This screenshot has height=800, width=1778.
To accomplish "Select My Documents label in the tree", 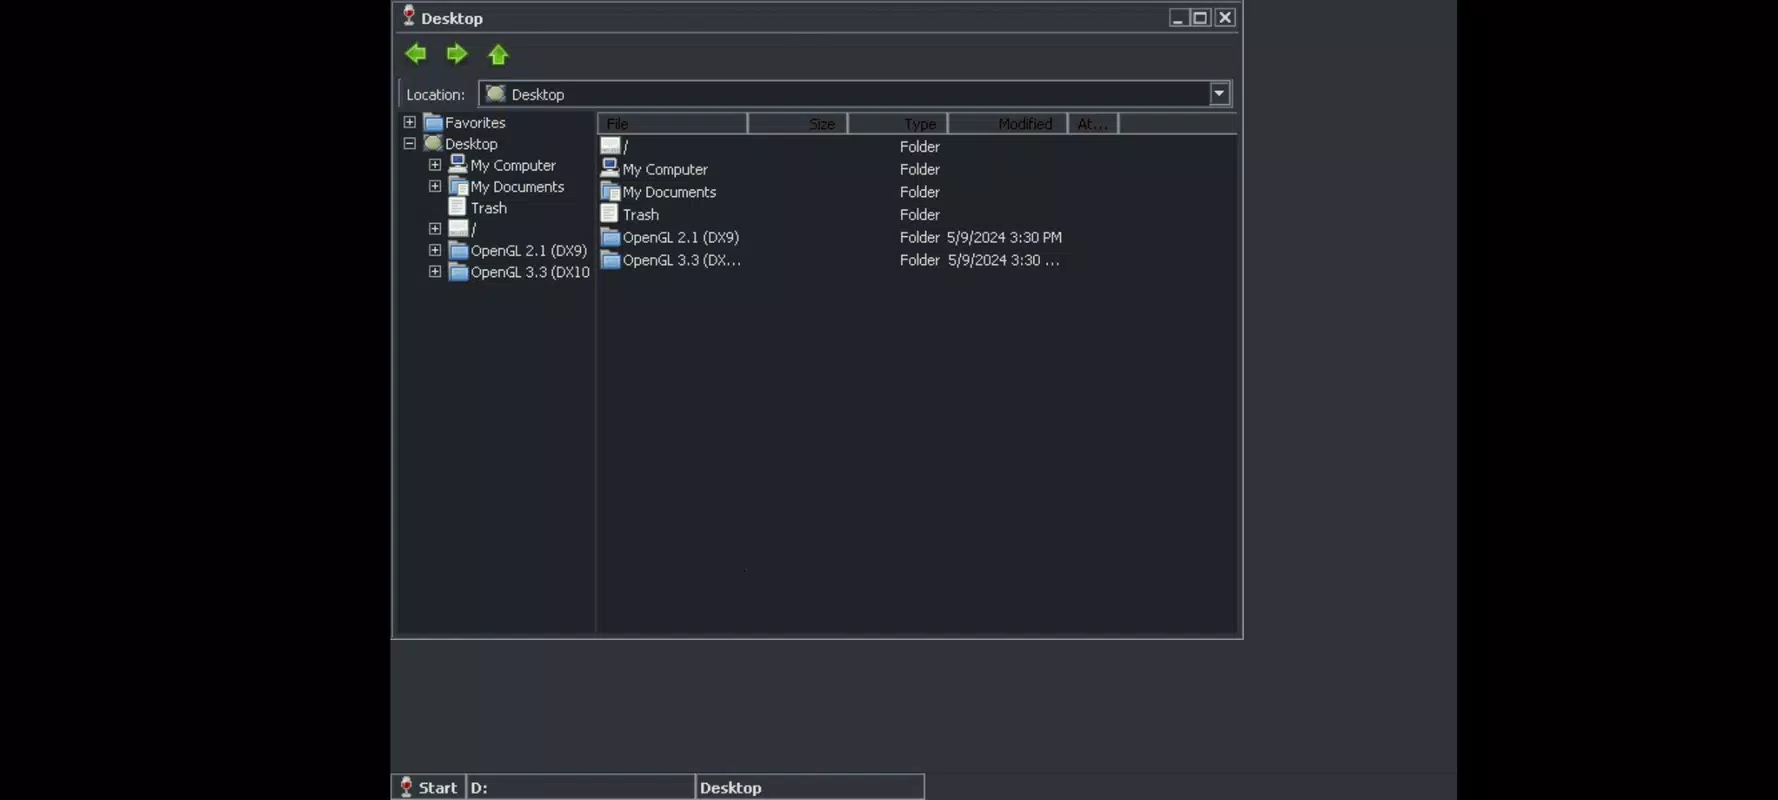I will tap(517, 187).
